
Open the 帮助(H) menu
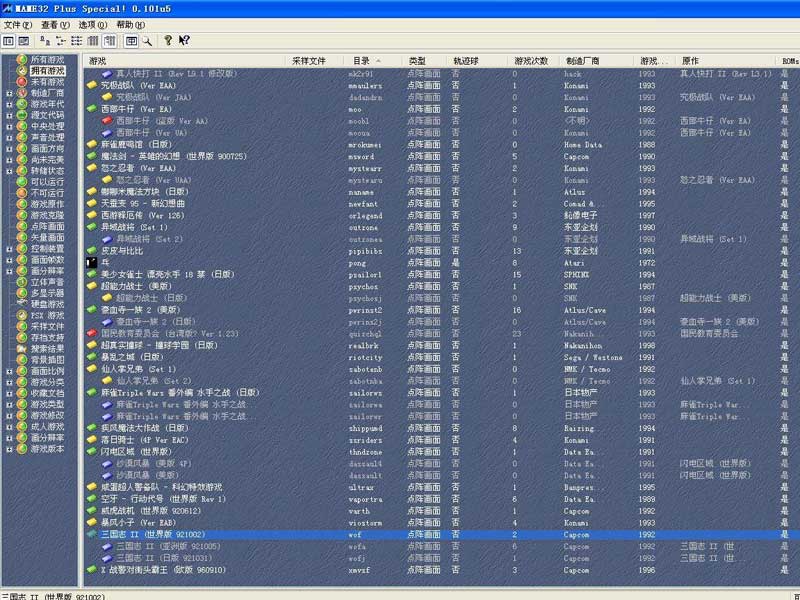point(131,24)
